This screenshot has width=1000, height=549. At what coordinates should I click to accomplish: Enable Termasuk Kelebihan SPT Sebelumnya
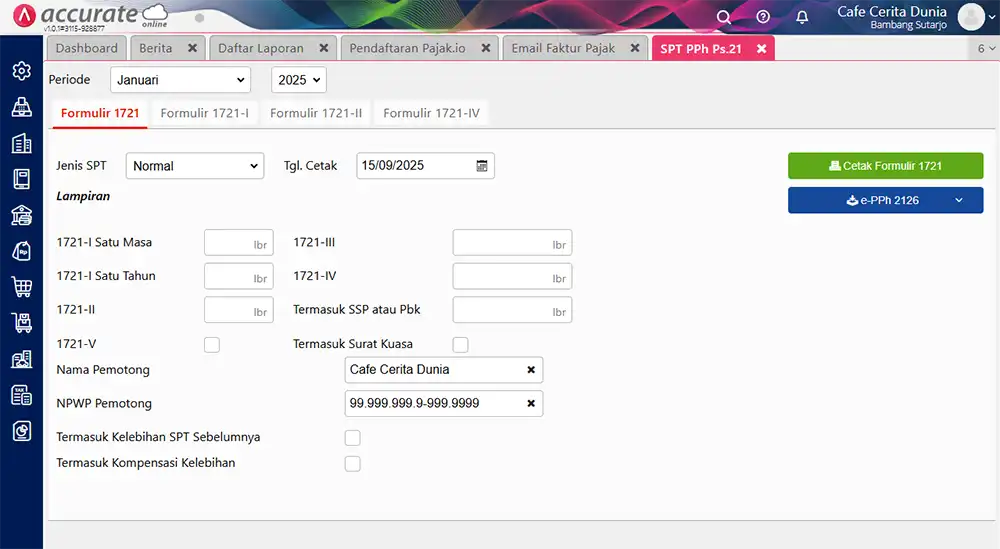(353, 438)
